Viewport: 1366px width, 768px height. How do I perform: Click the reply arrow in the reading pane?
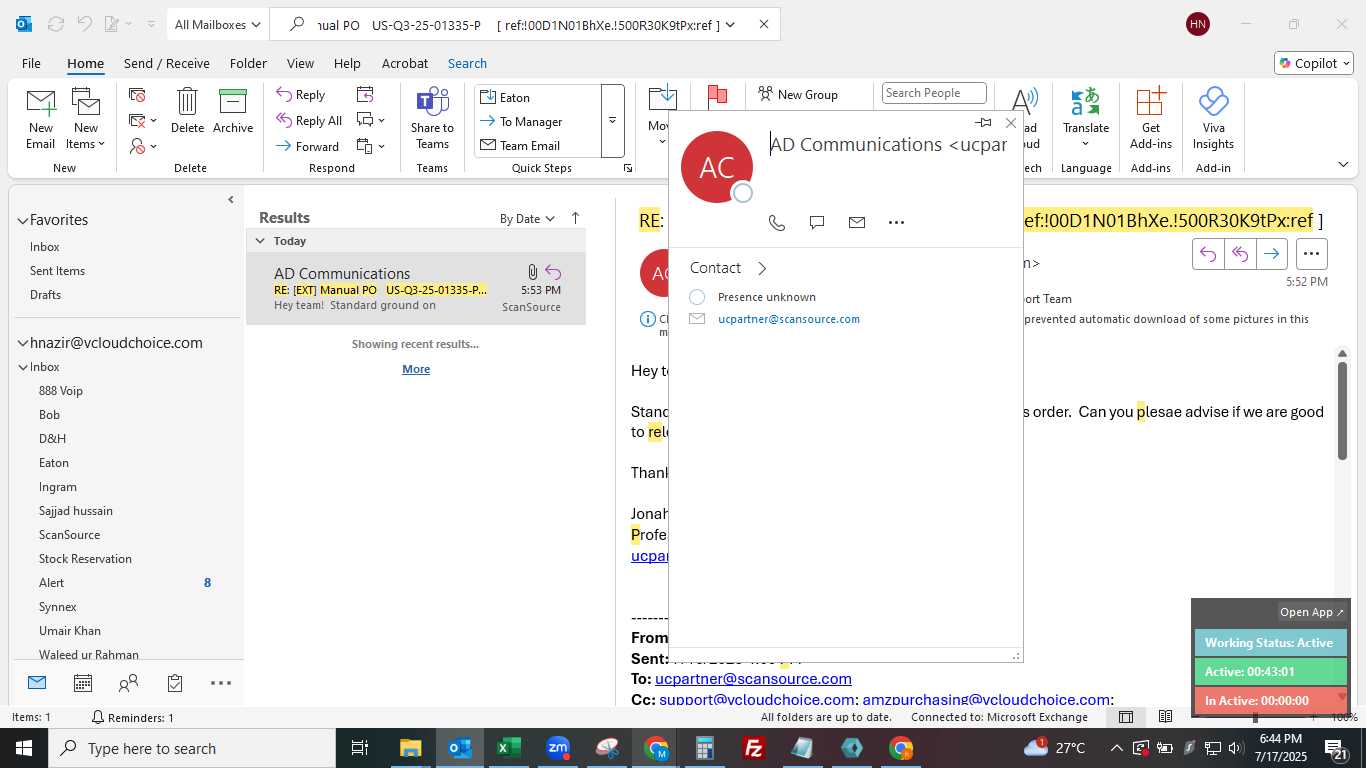tap(1208, 254)
